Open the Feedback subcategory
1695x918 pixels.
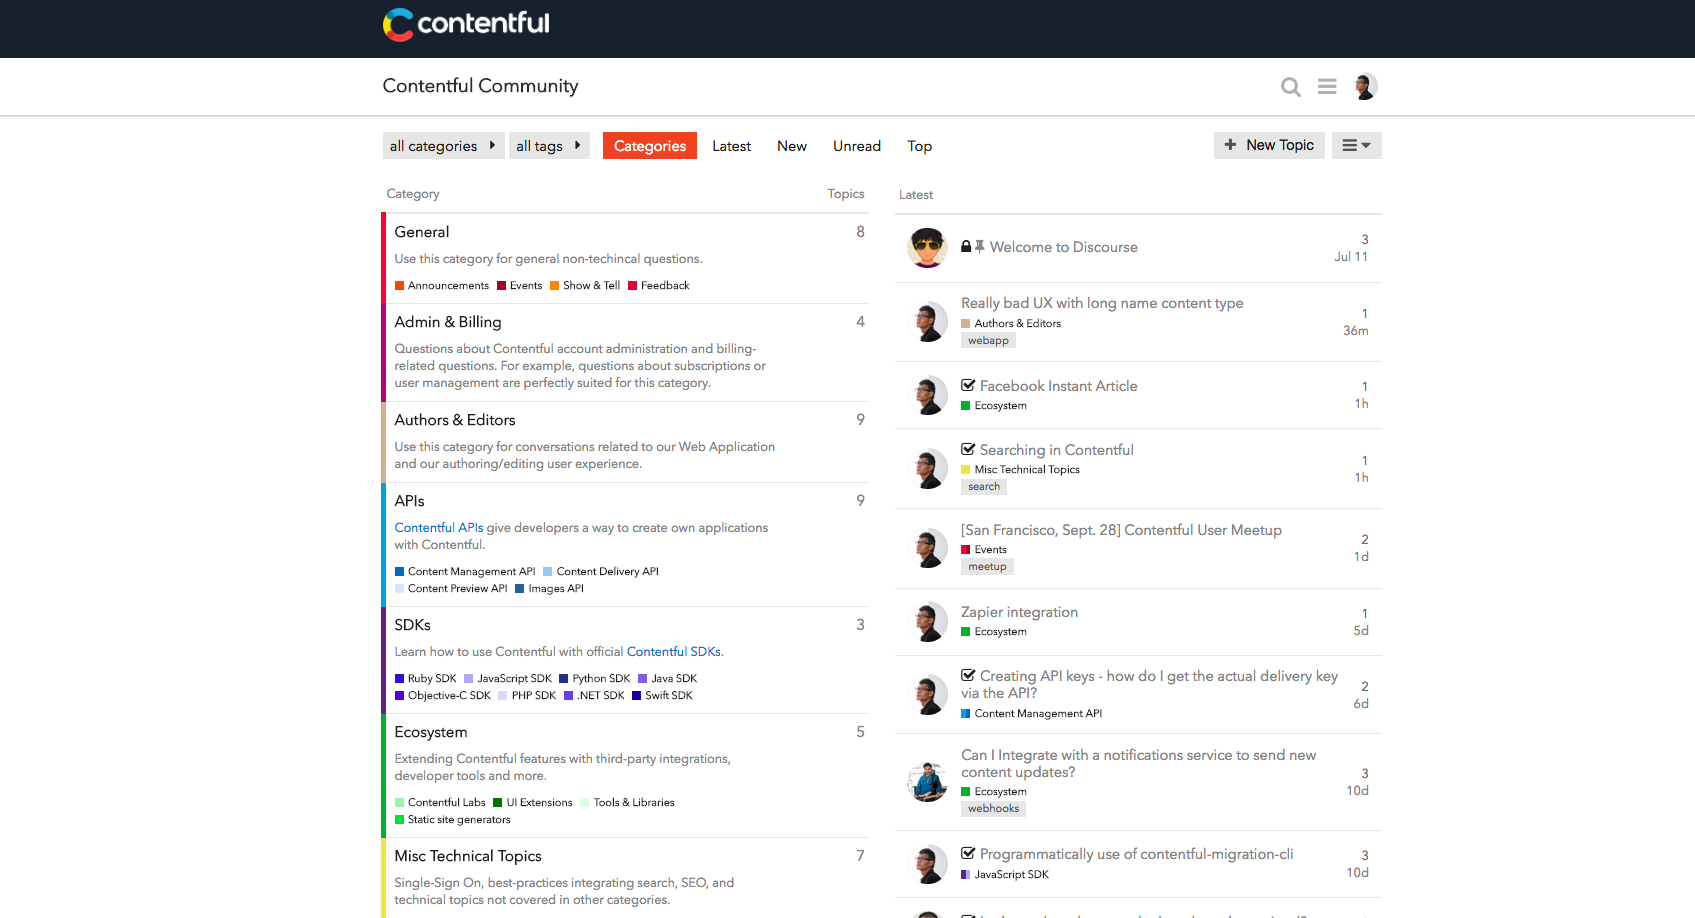(x=659, y=286)
